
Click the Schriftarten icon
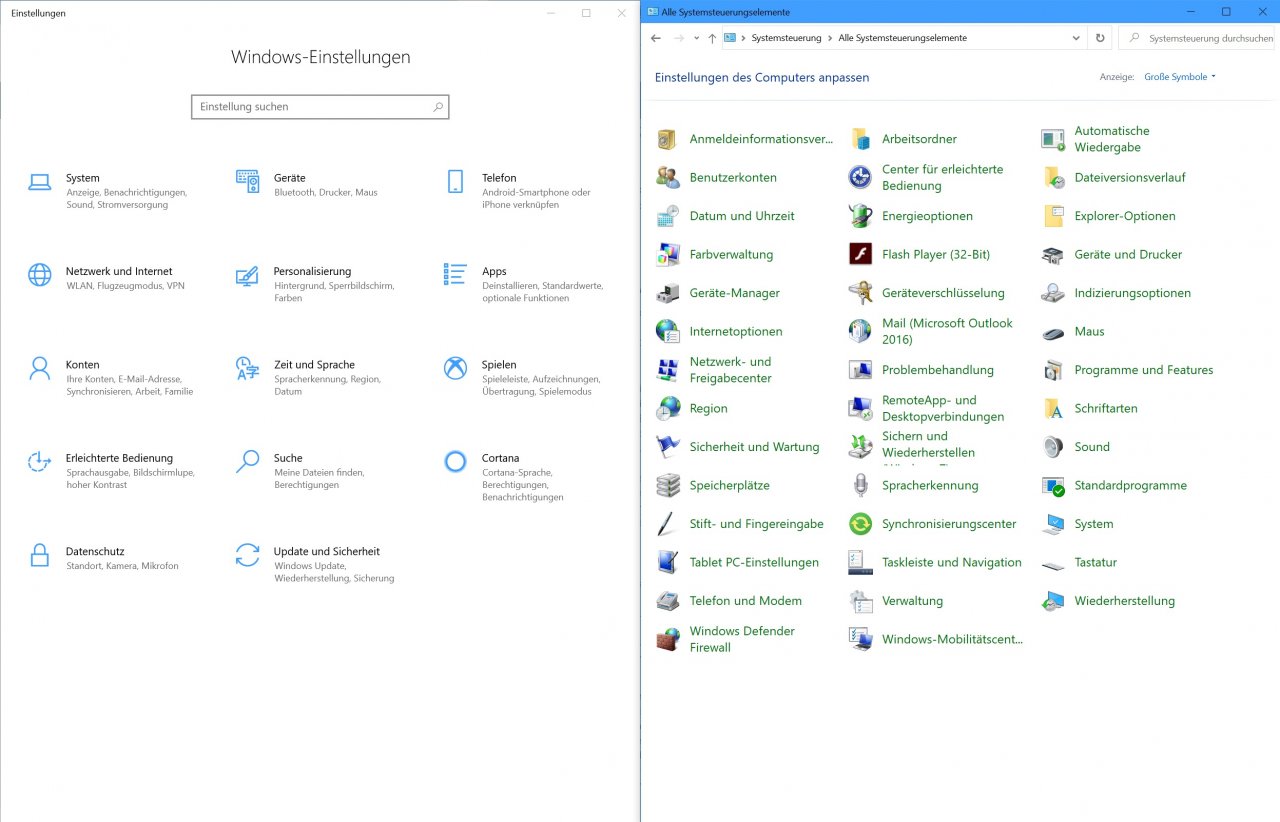[x=1053, y=408]
